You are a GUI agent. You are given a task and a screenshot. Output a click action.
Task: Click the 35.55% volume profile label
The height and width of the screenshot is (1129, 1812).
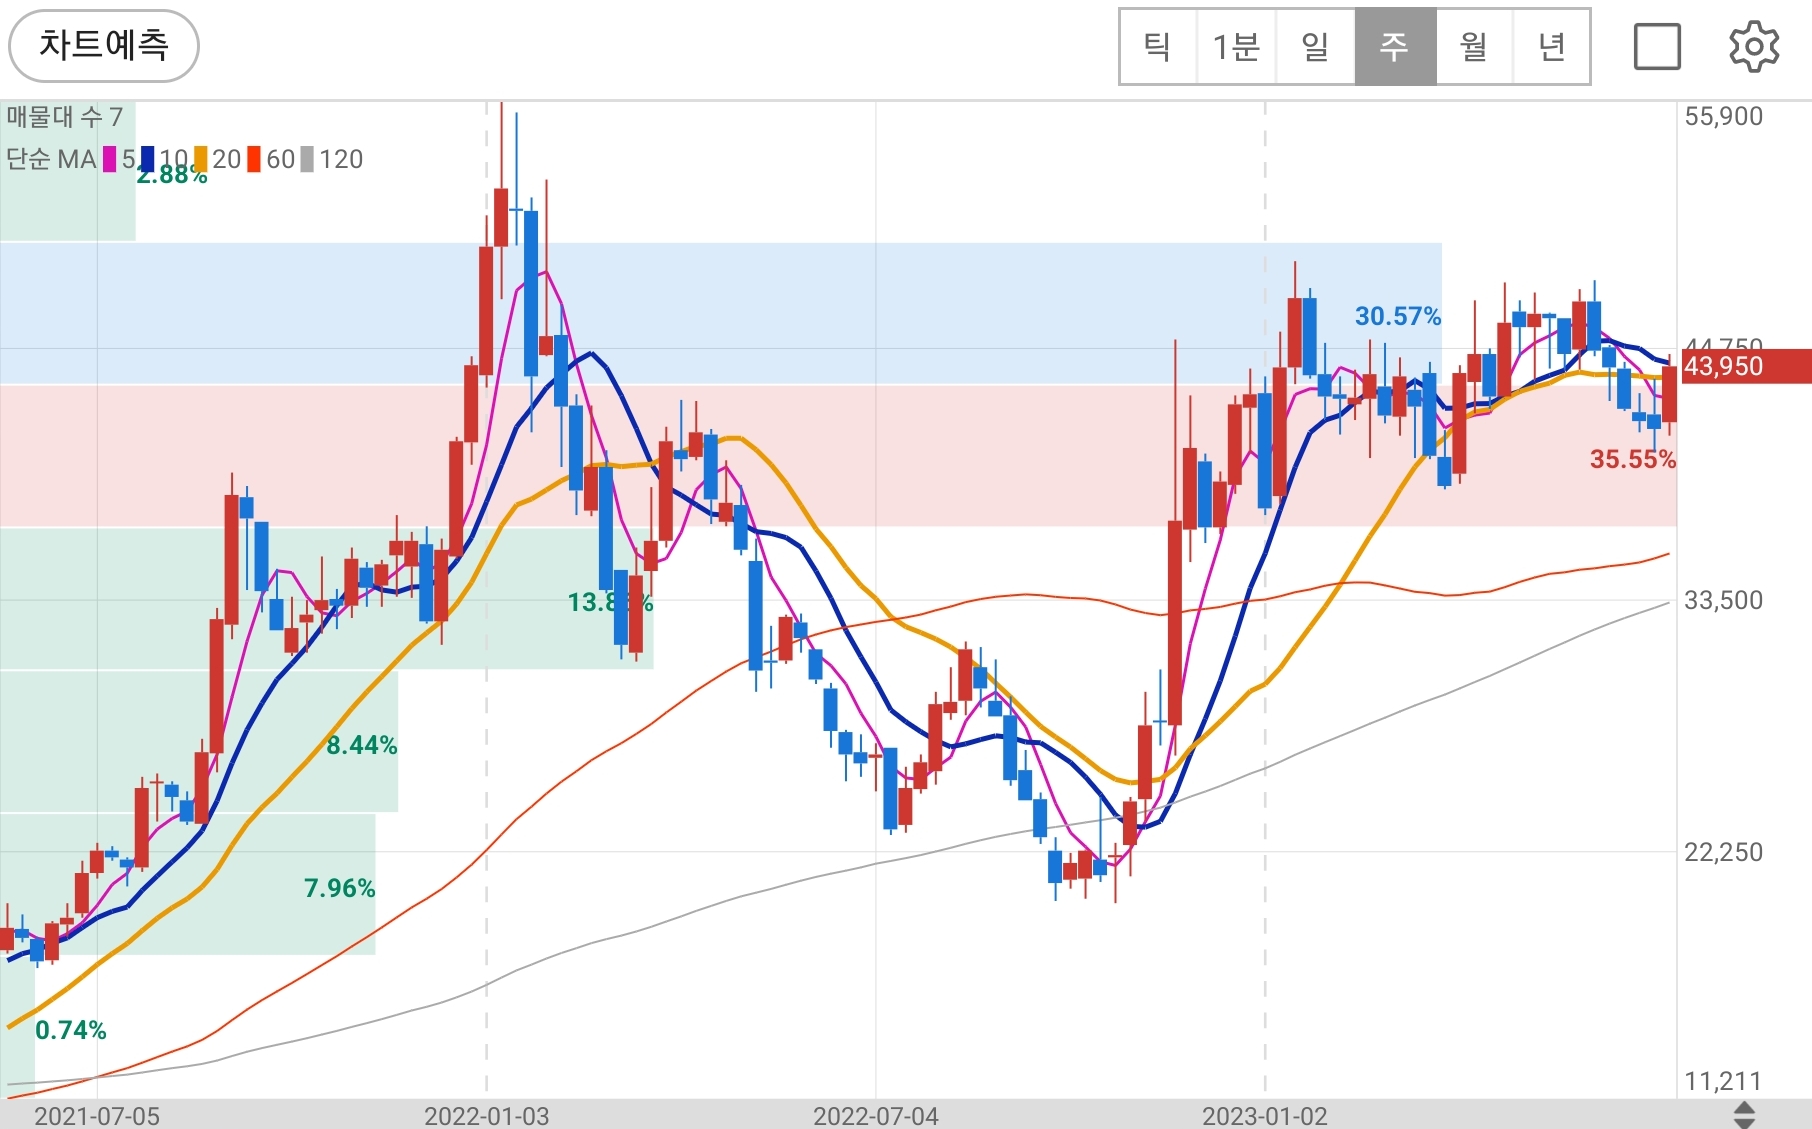tap(1632, 459)
